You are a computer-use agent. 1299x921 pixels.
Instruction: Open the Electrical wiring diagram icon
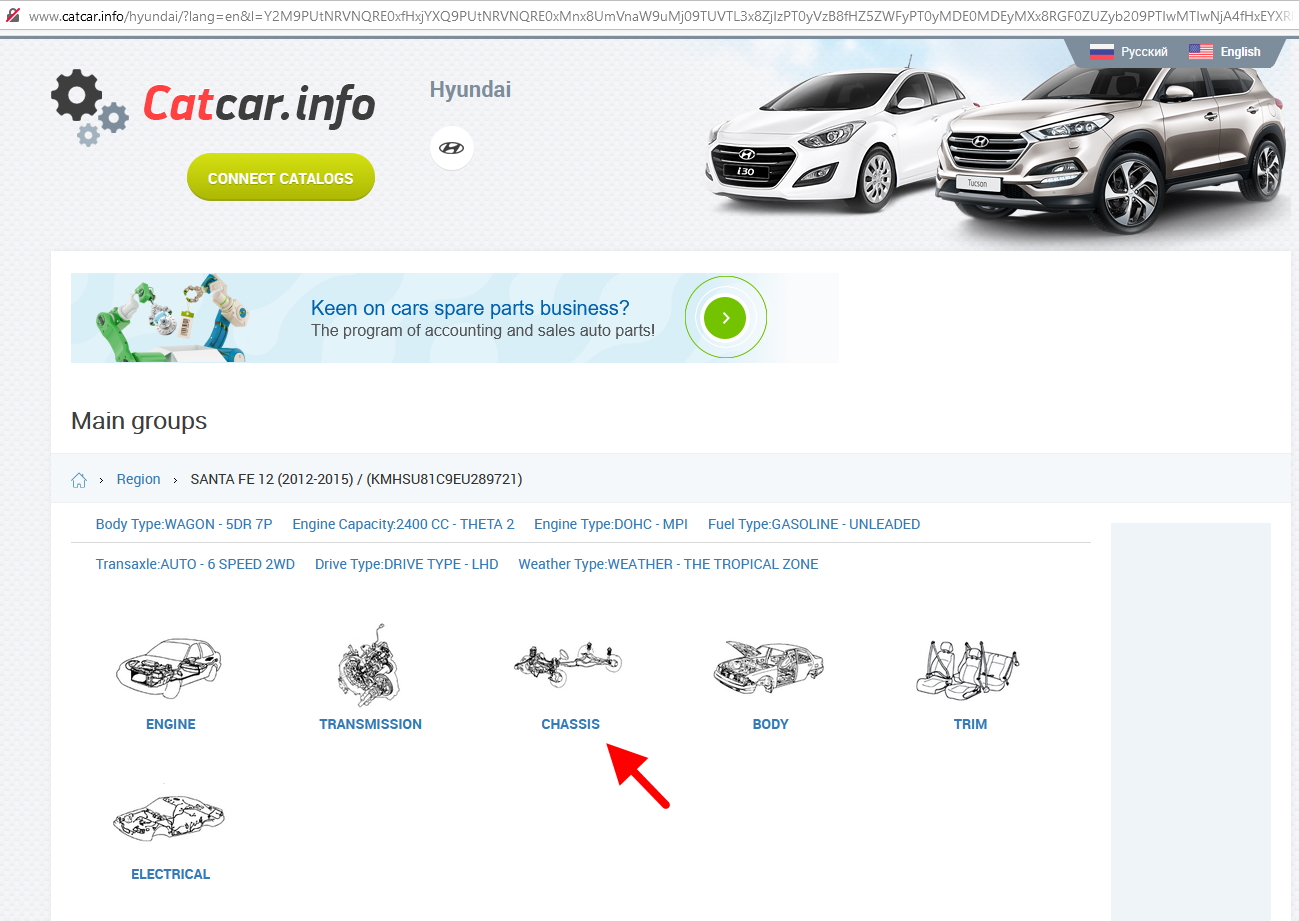[170, 817]
